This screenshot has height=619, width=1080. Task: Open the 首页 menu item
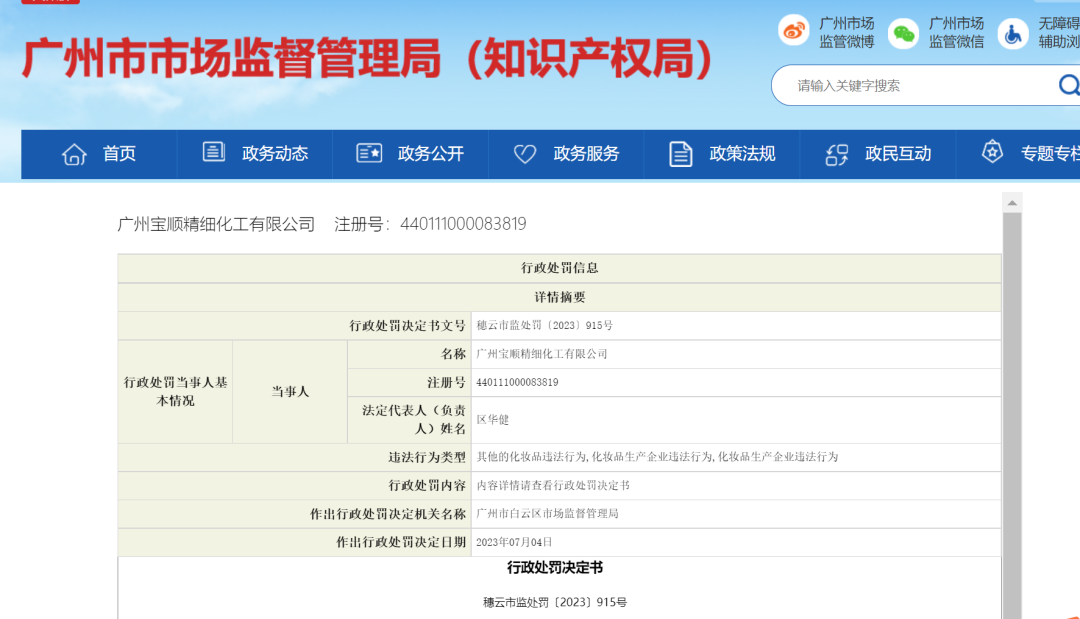point(119,154)
